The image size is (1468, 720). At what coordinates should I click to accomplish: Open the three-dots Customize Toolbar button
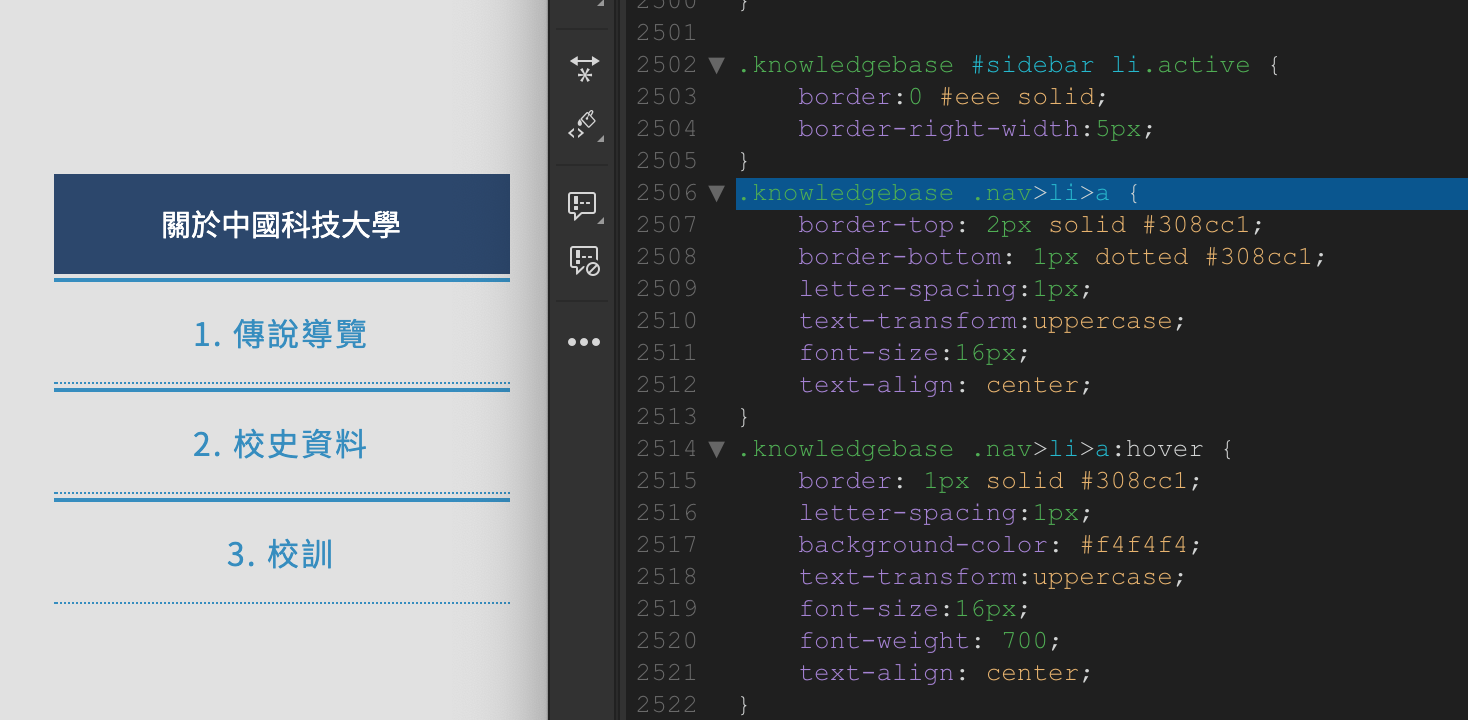point(584,342)
